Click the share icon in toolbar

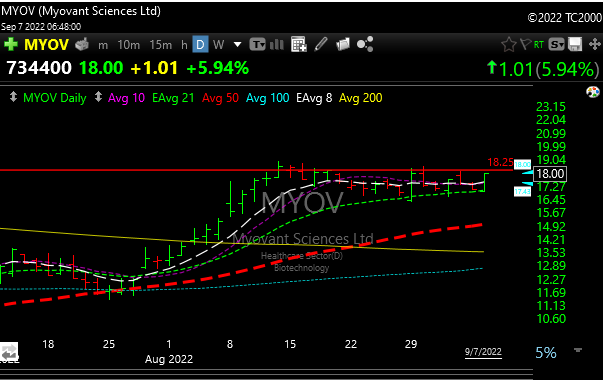pyautogui.click(x=365, y=45)
